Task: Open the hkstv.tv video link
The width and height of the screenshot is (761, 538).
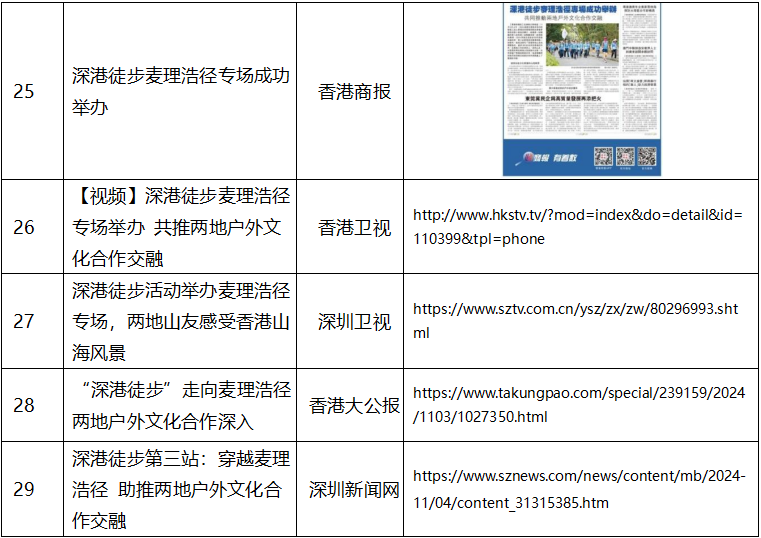Action: click(578, 227)
